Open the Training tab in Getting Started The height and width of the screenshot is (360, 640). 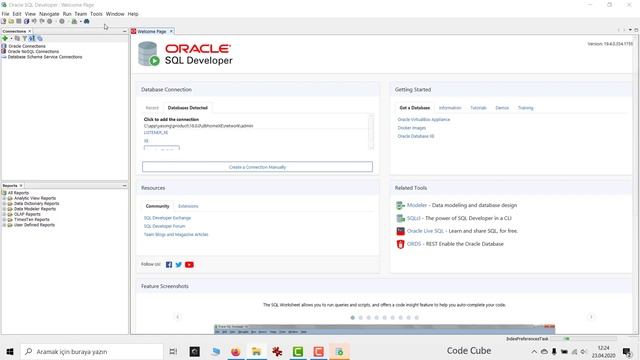[526, 108]
